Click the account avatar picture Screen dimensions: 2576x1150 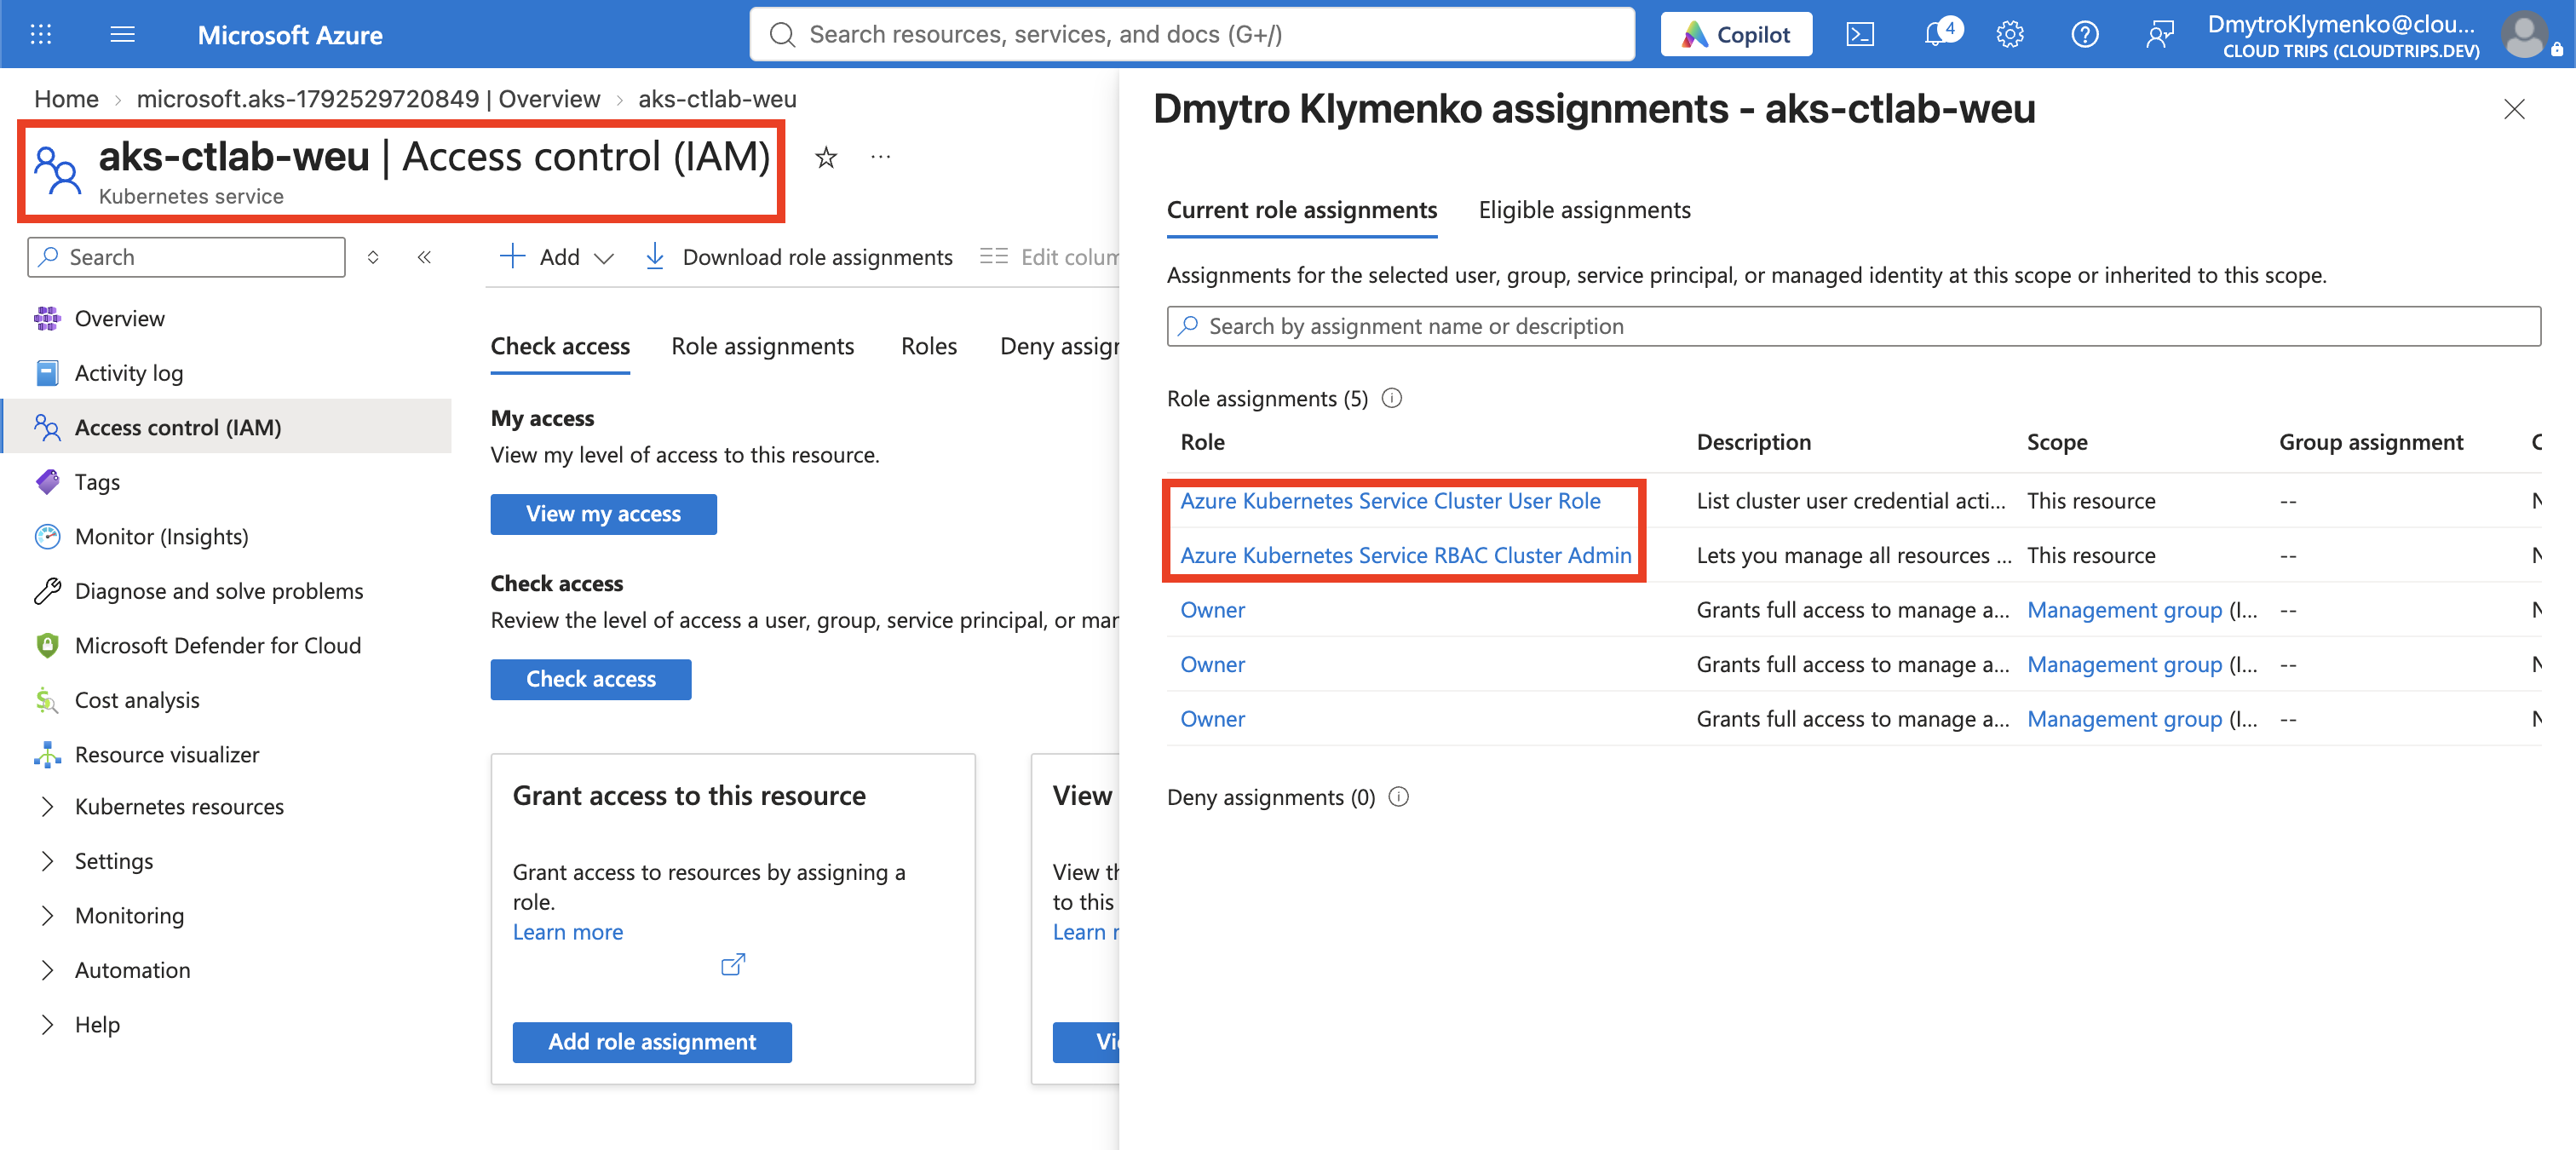click(2525, 34)
